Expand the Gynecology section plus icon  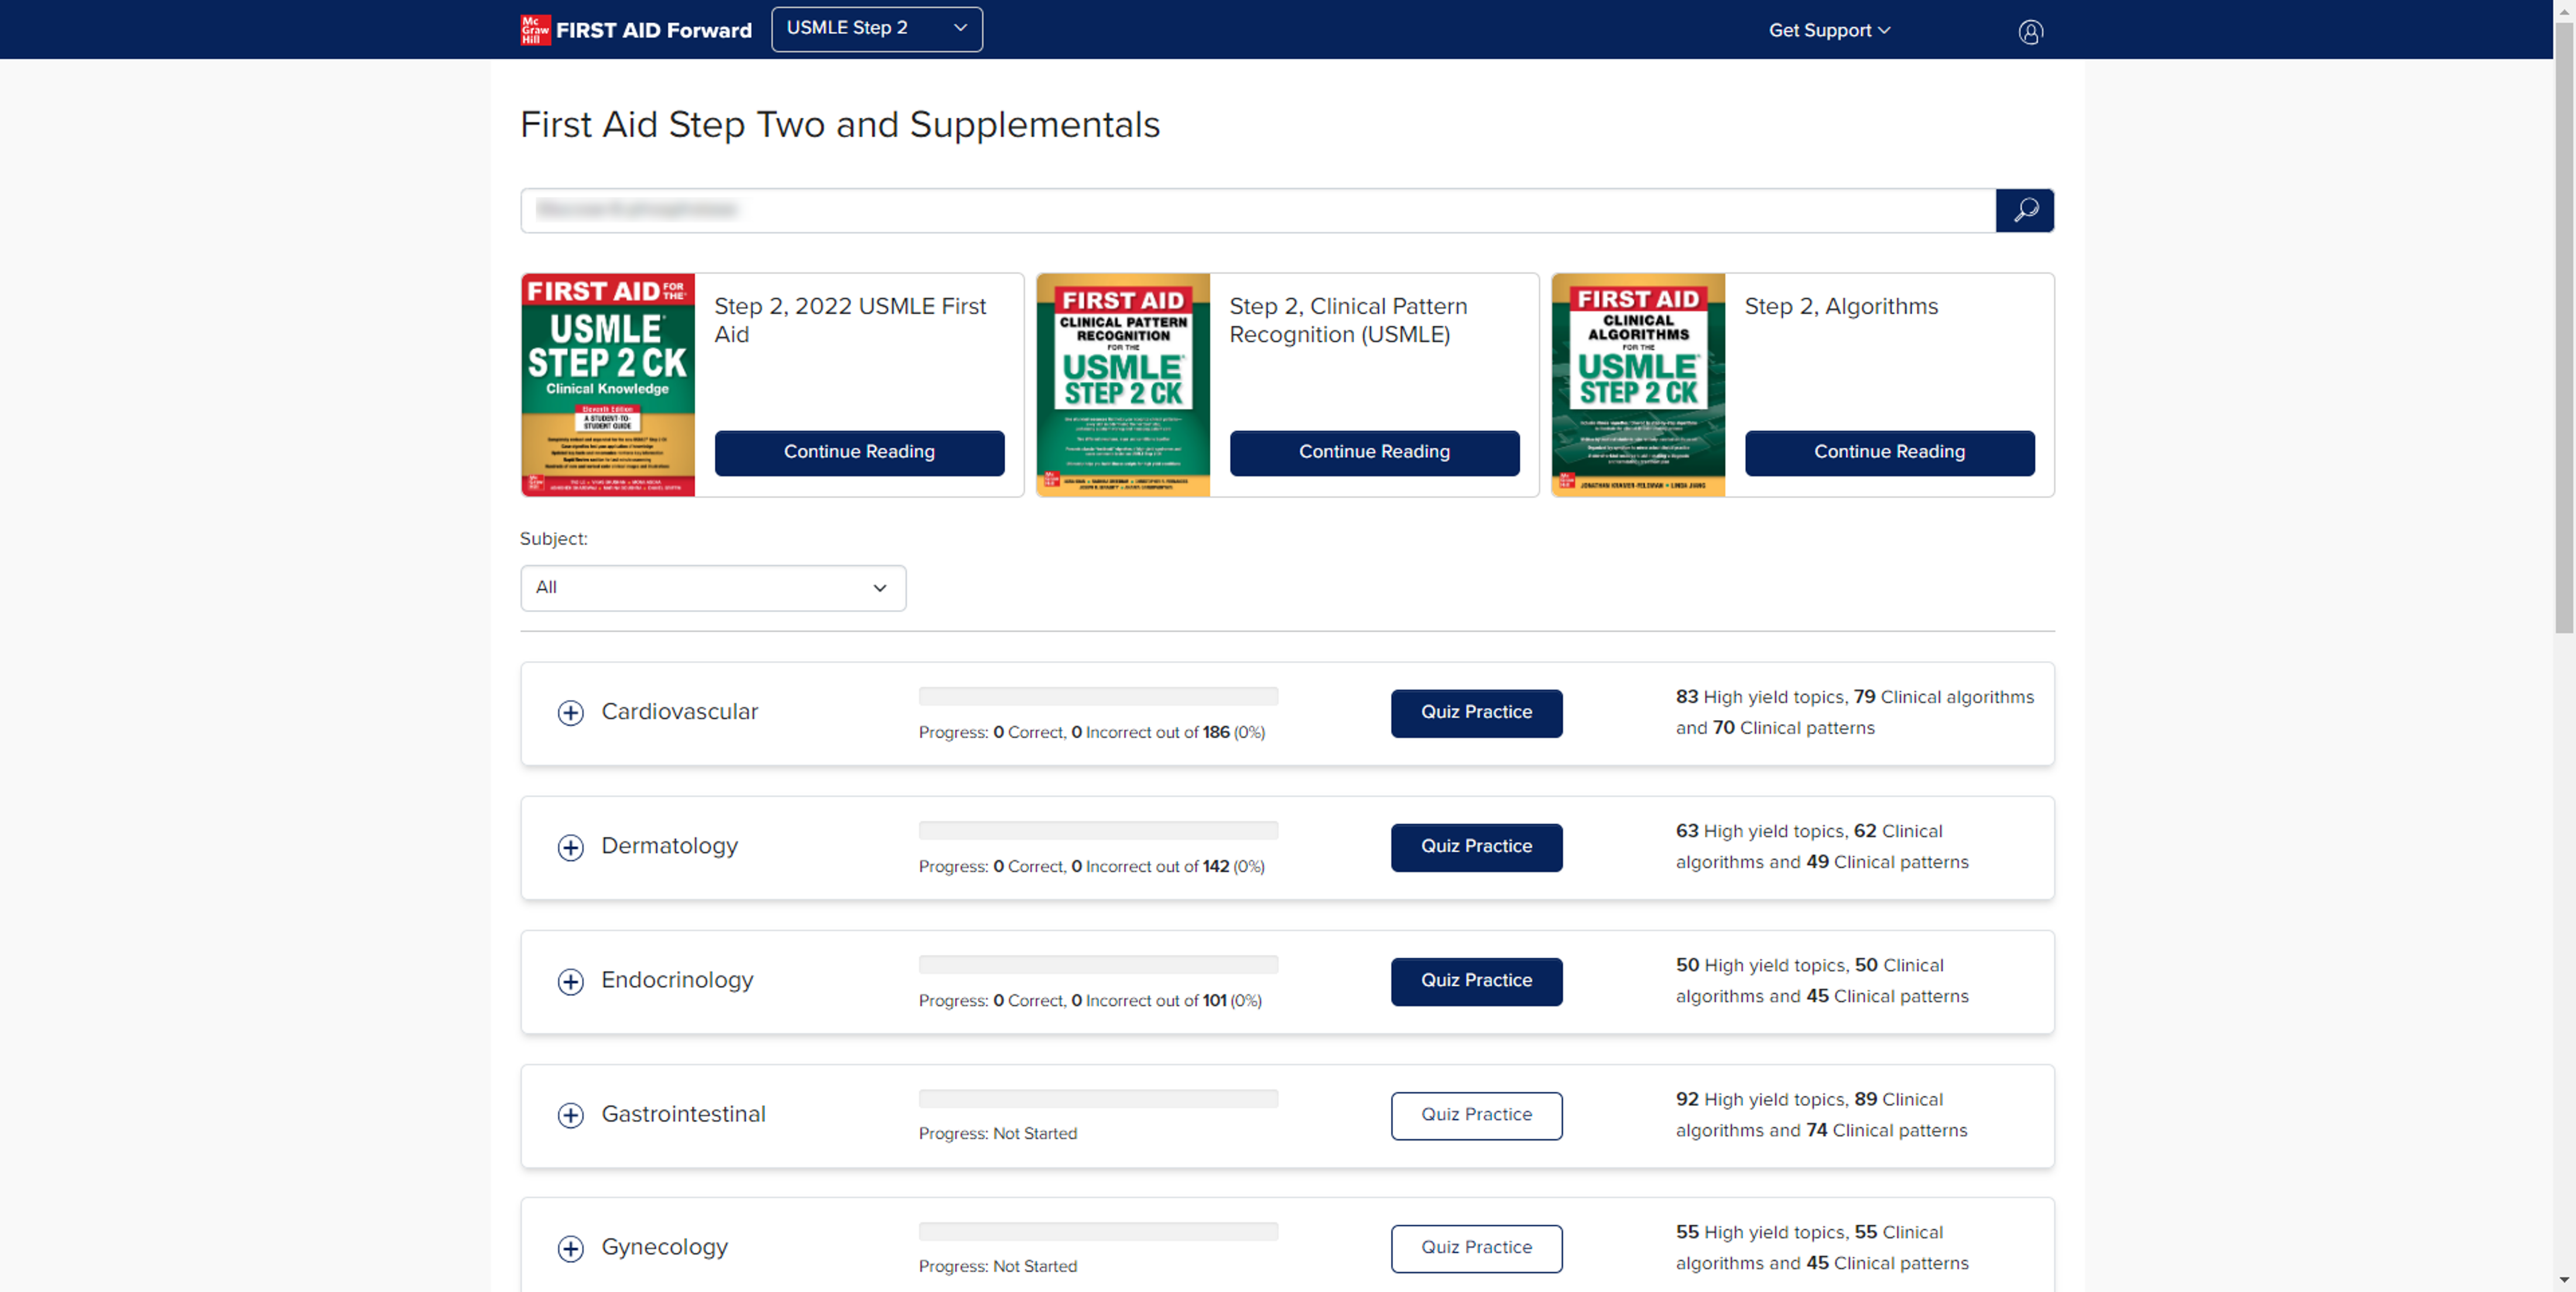point(570,1248)
